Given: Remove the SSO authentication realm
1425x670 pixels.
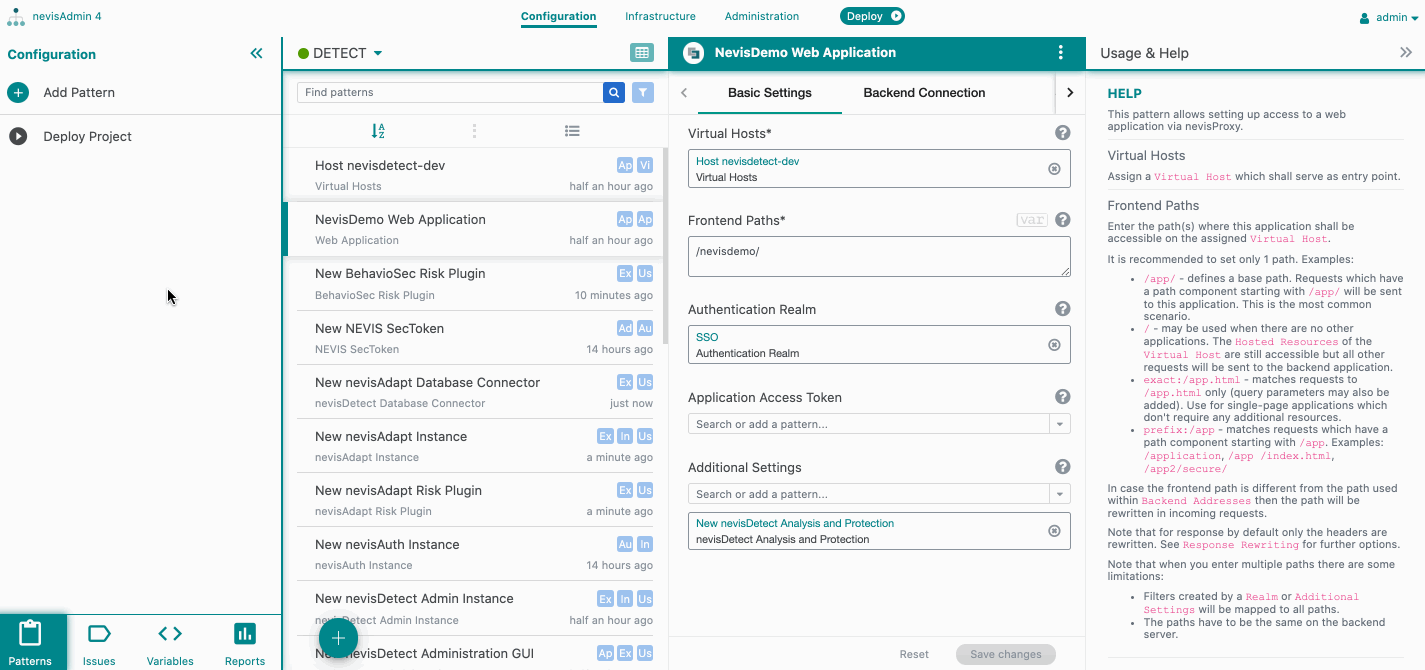Looking at the screenshot, I should pyautogui.click(x=1054, y=345).
